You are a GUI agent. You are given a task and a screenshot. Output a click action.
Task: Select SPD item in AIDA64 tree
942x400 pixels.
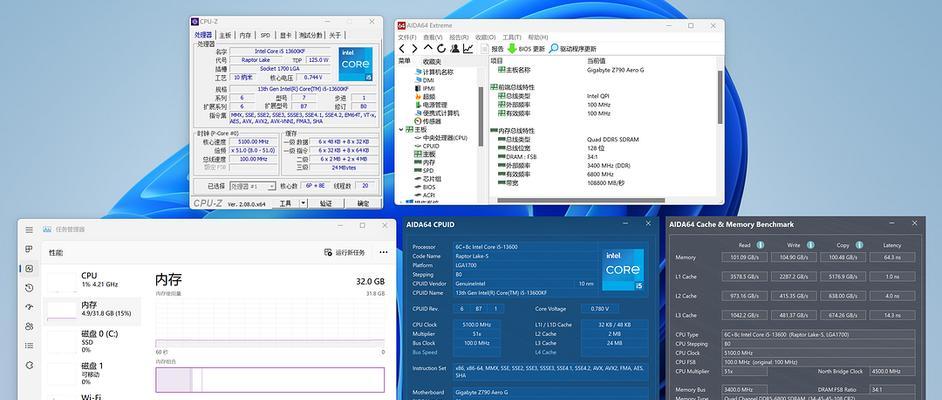(x=424, y=171)
